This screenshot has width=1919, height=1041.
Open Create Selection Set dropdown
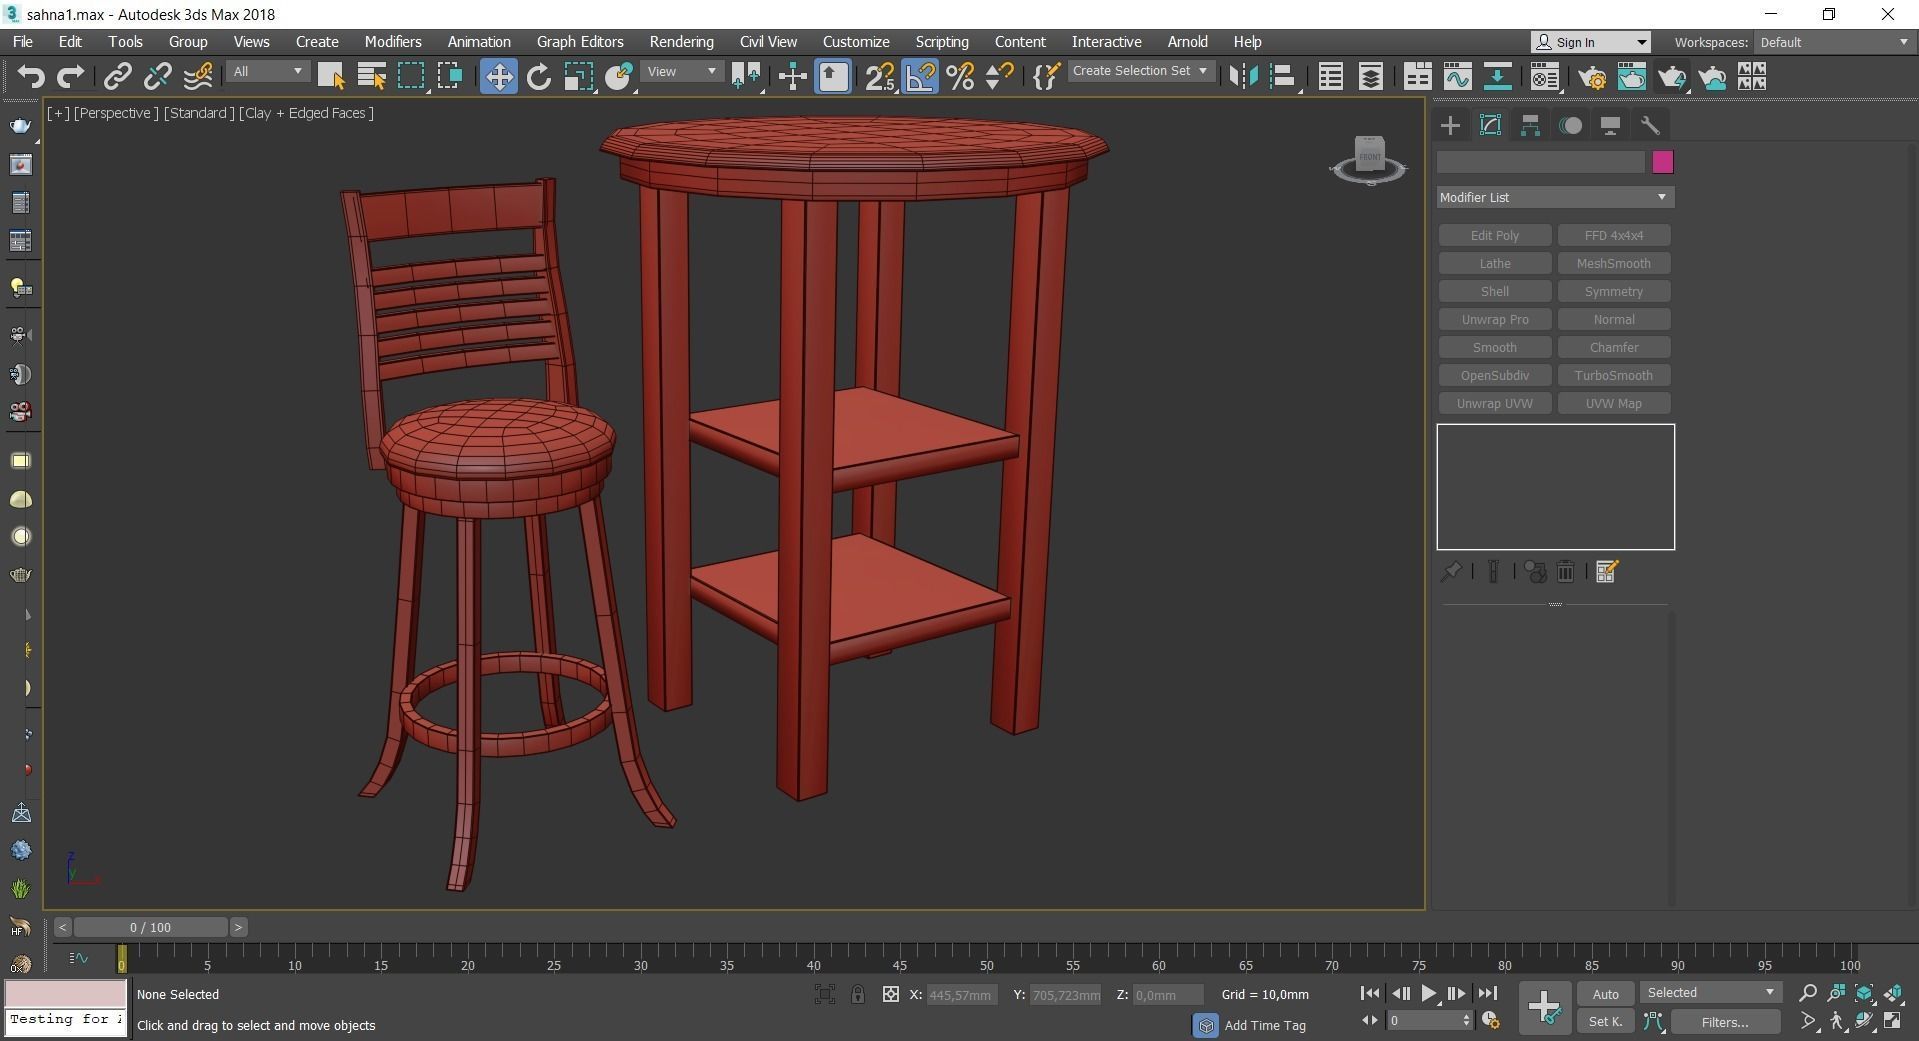1140,71
